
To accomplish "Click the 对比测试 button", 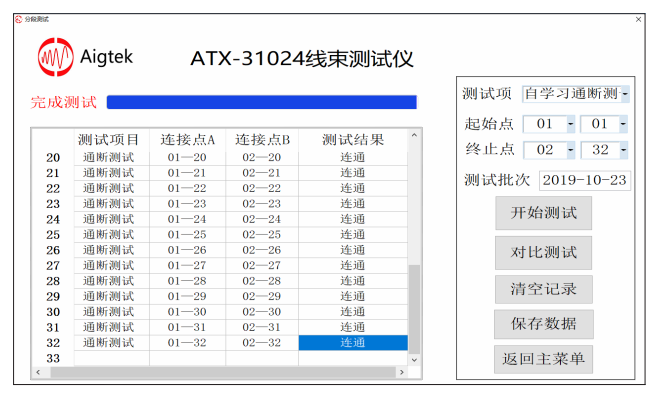I will [544, 253].
